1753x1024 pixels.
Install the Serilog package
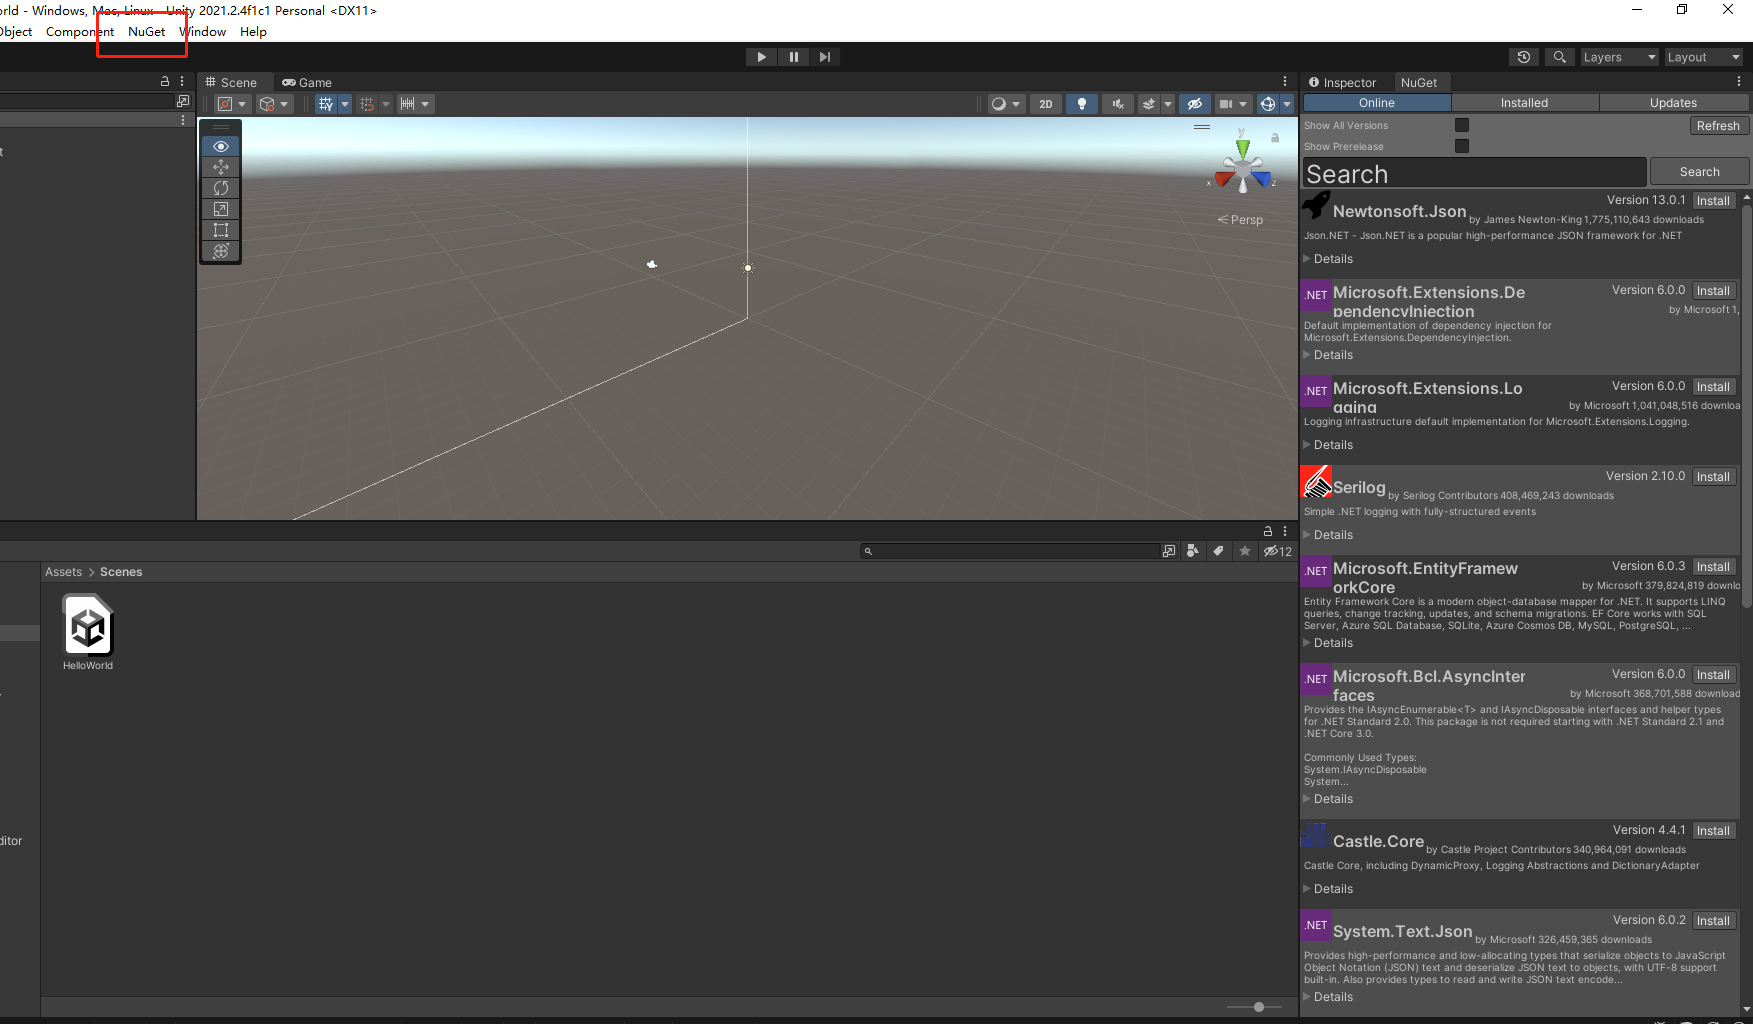[1713, 476]
